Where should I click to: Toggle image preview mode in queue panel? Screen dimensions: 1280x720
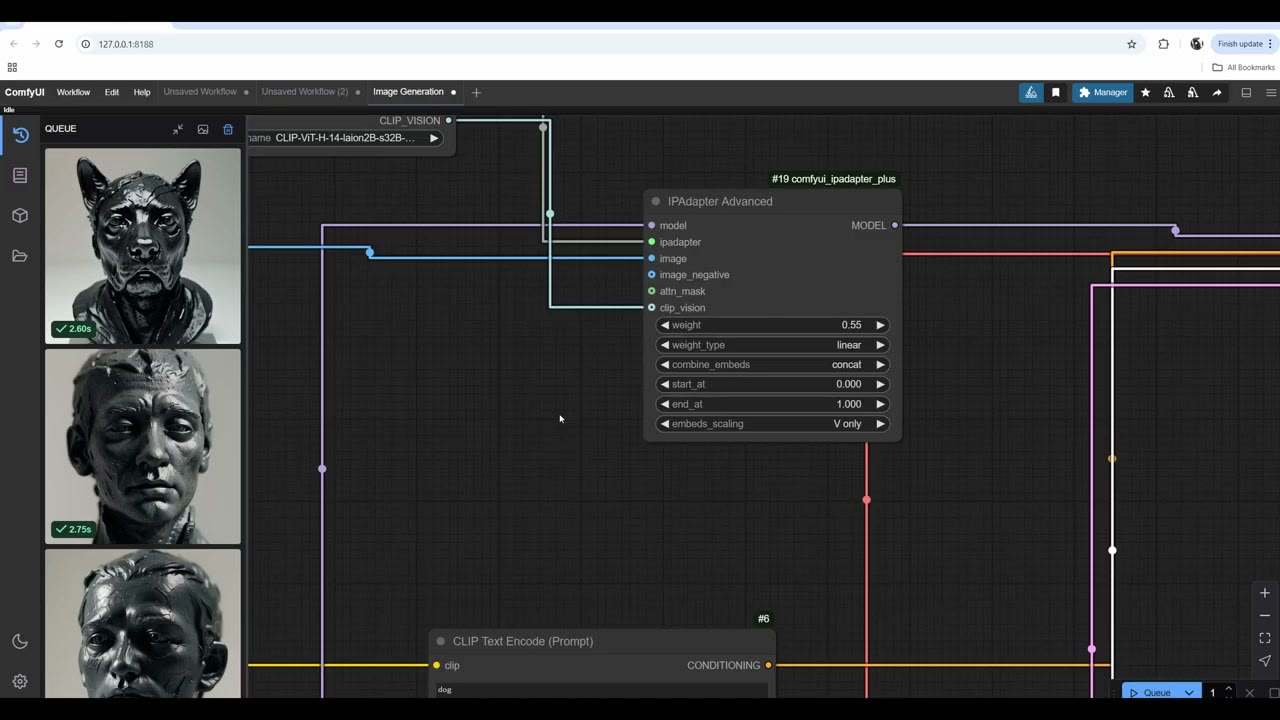coord(203,129)
